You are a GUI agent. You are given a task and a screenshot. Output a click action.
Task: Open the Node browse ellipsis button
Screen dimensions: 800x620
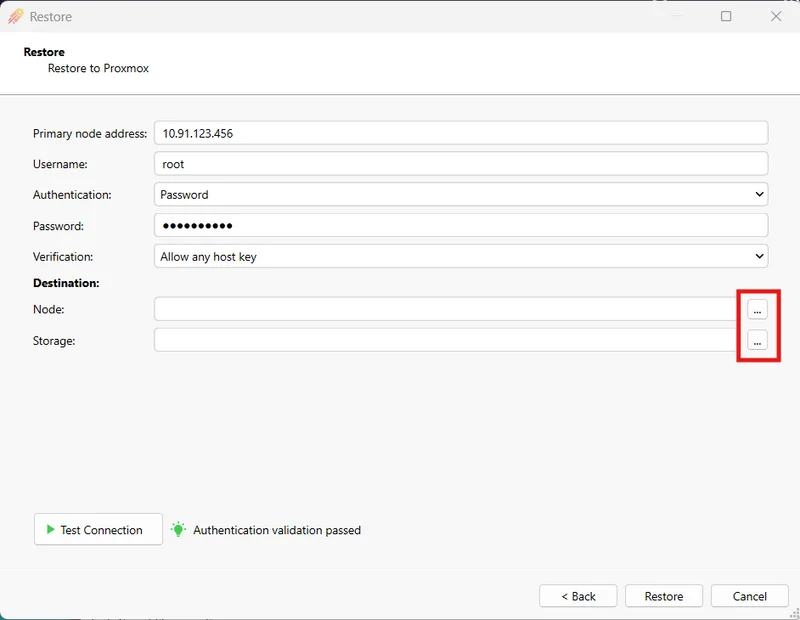coord(757,309)
